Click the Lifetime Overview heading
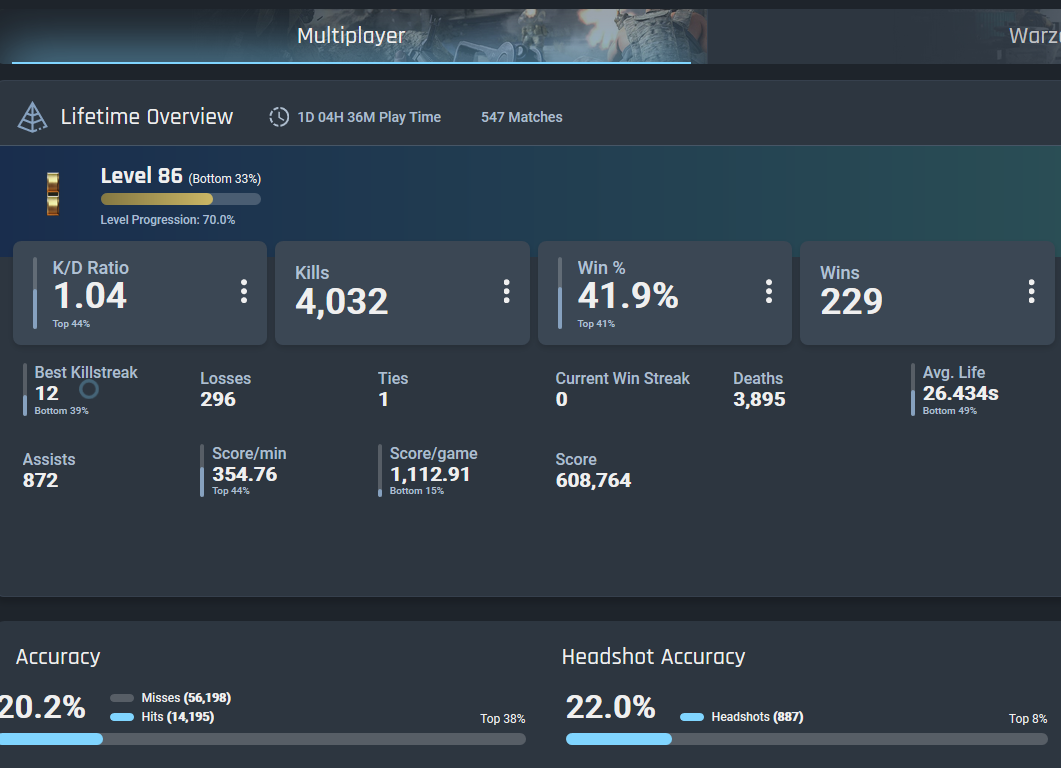This screenshot has width=1061, height=768. [147, 116]
